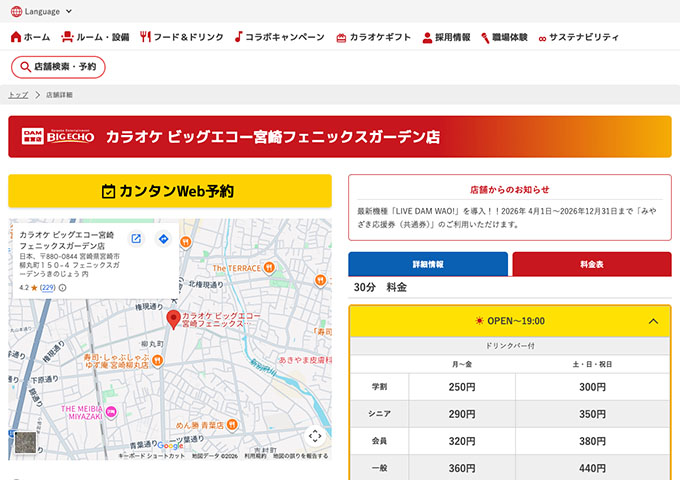The width and height of the screenshot is (680, 480).
Task: Click the 30分 料金 heading
Action: 380,287
